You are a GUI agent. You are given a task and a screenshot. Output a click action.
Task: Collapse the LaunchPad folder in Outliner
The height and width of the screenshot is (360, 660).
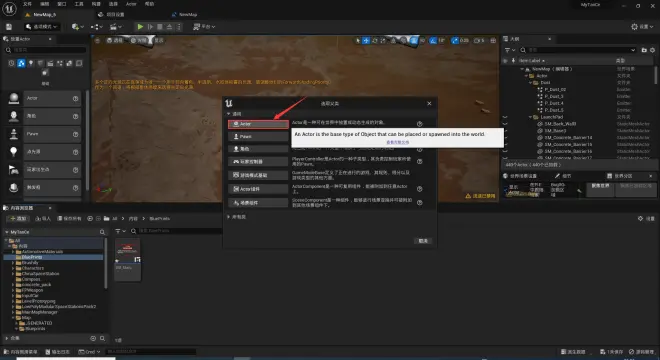click(531, 117)
